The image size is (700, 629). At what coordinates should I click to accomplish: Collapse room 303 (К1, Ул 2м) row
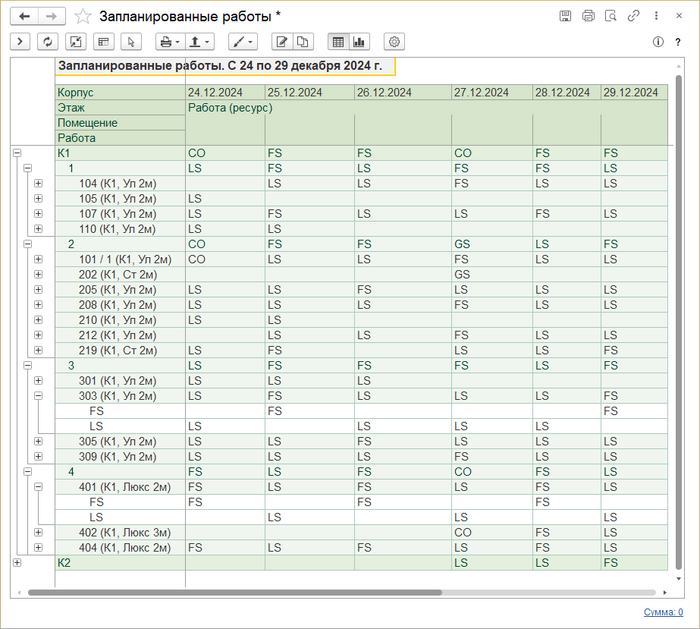(x=38, y=396)
